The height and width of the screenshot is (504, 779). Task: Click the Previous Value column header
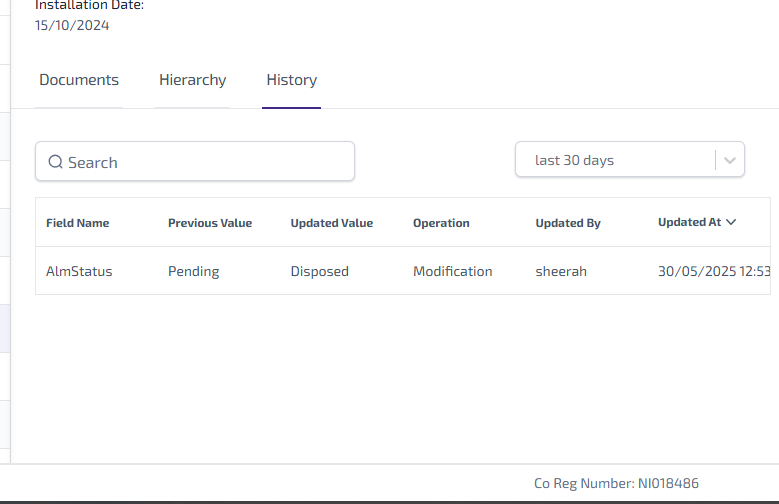coord(210,223)
